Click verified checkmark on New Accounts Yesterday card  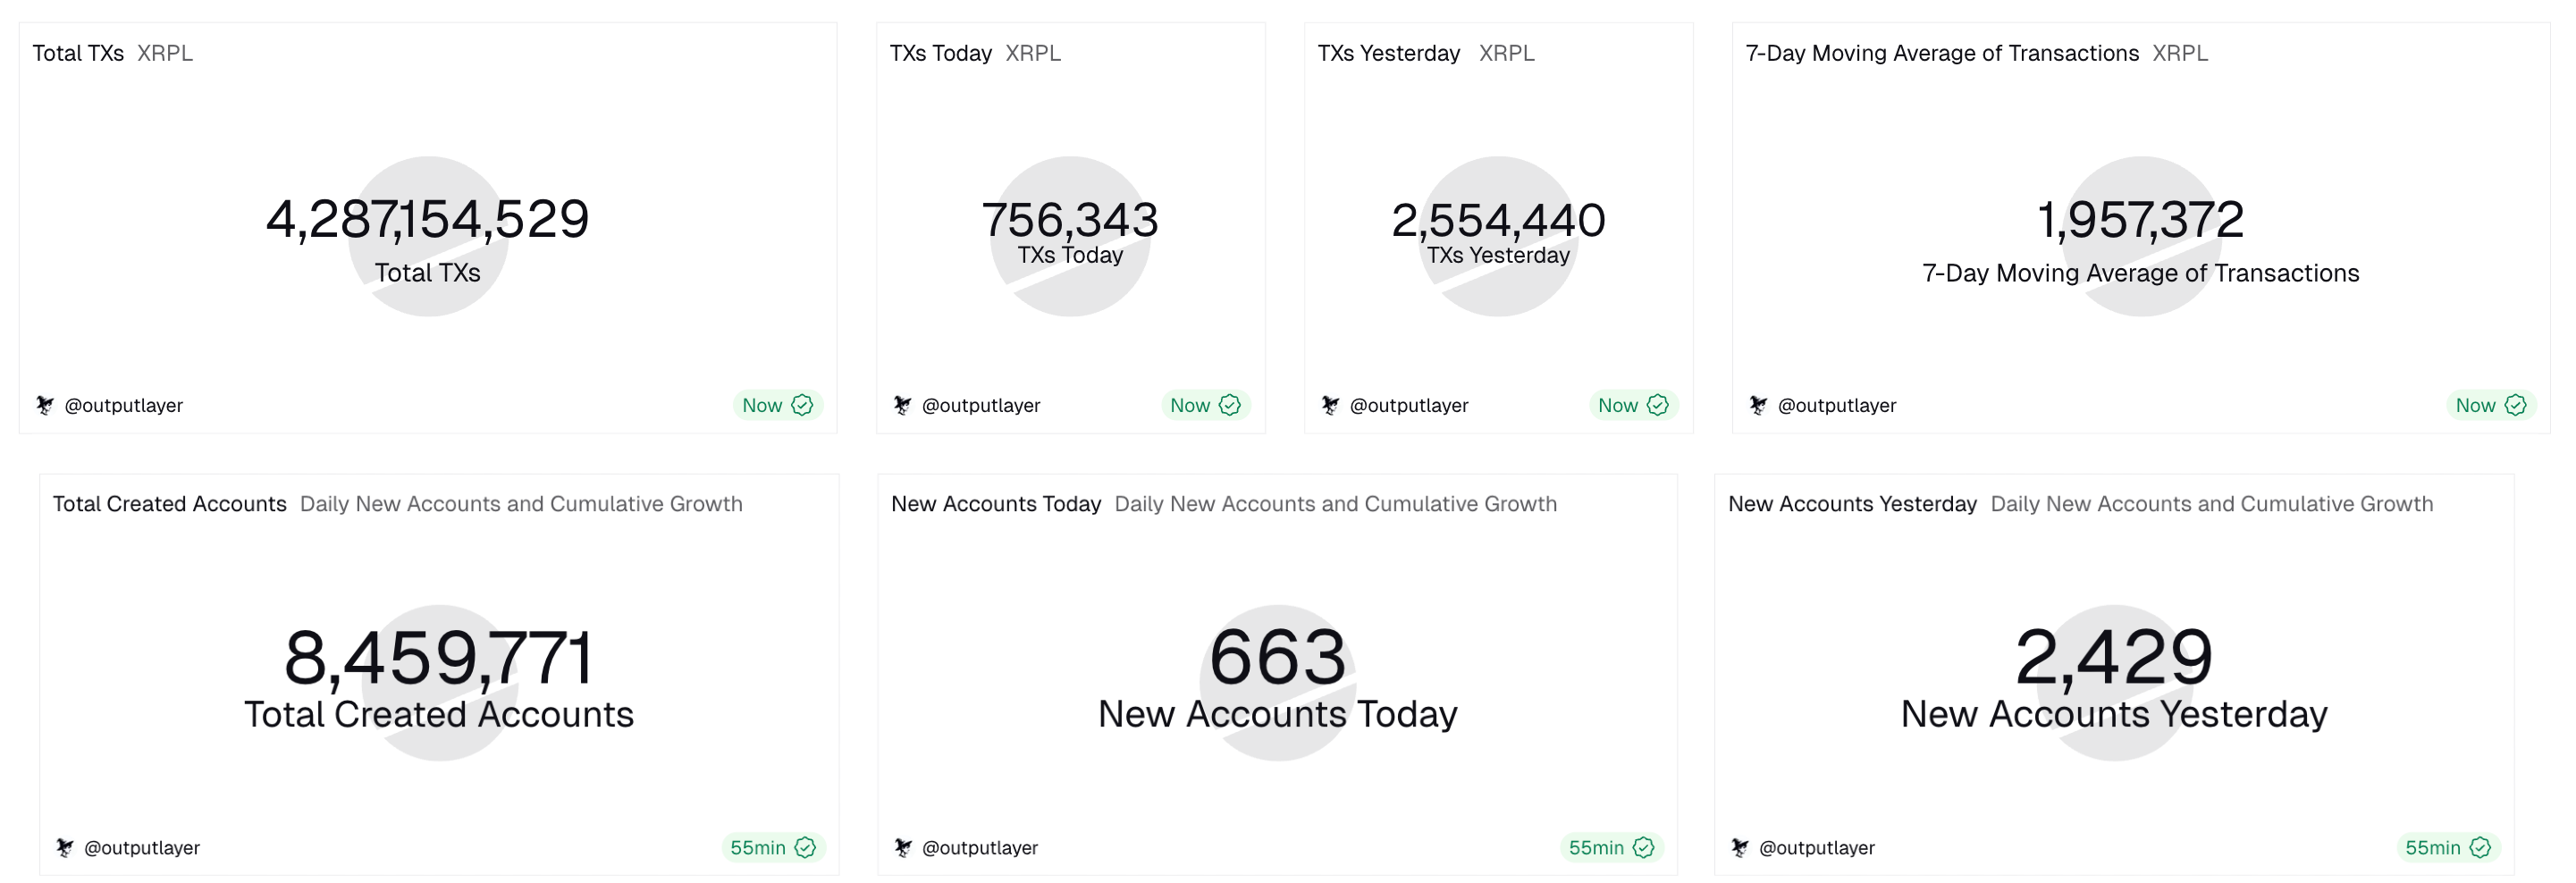2480,848
